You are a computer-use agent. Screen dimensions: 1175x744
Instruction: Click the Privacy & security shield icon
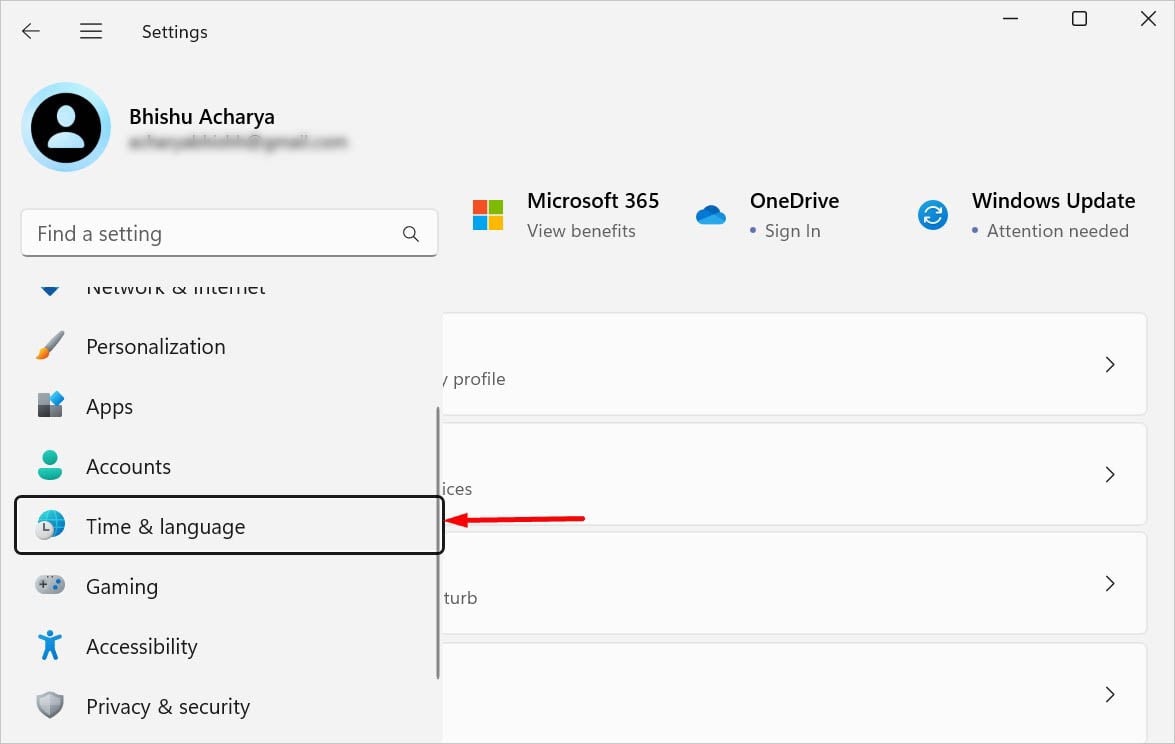click(50, 706)
